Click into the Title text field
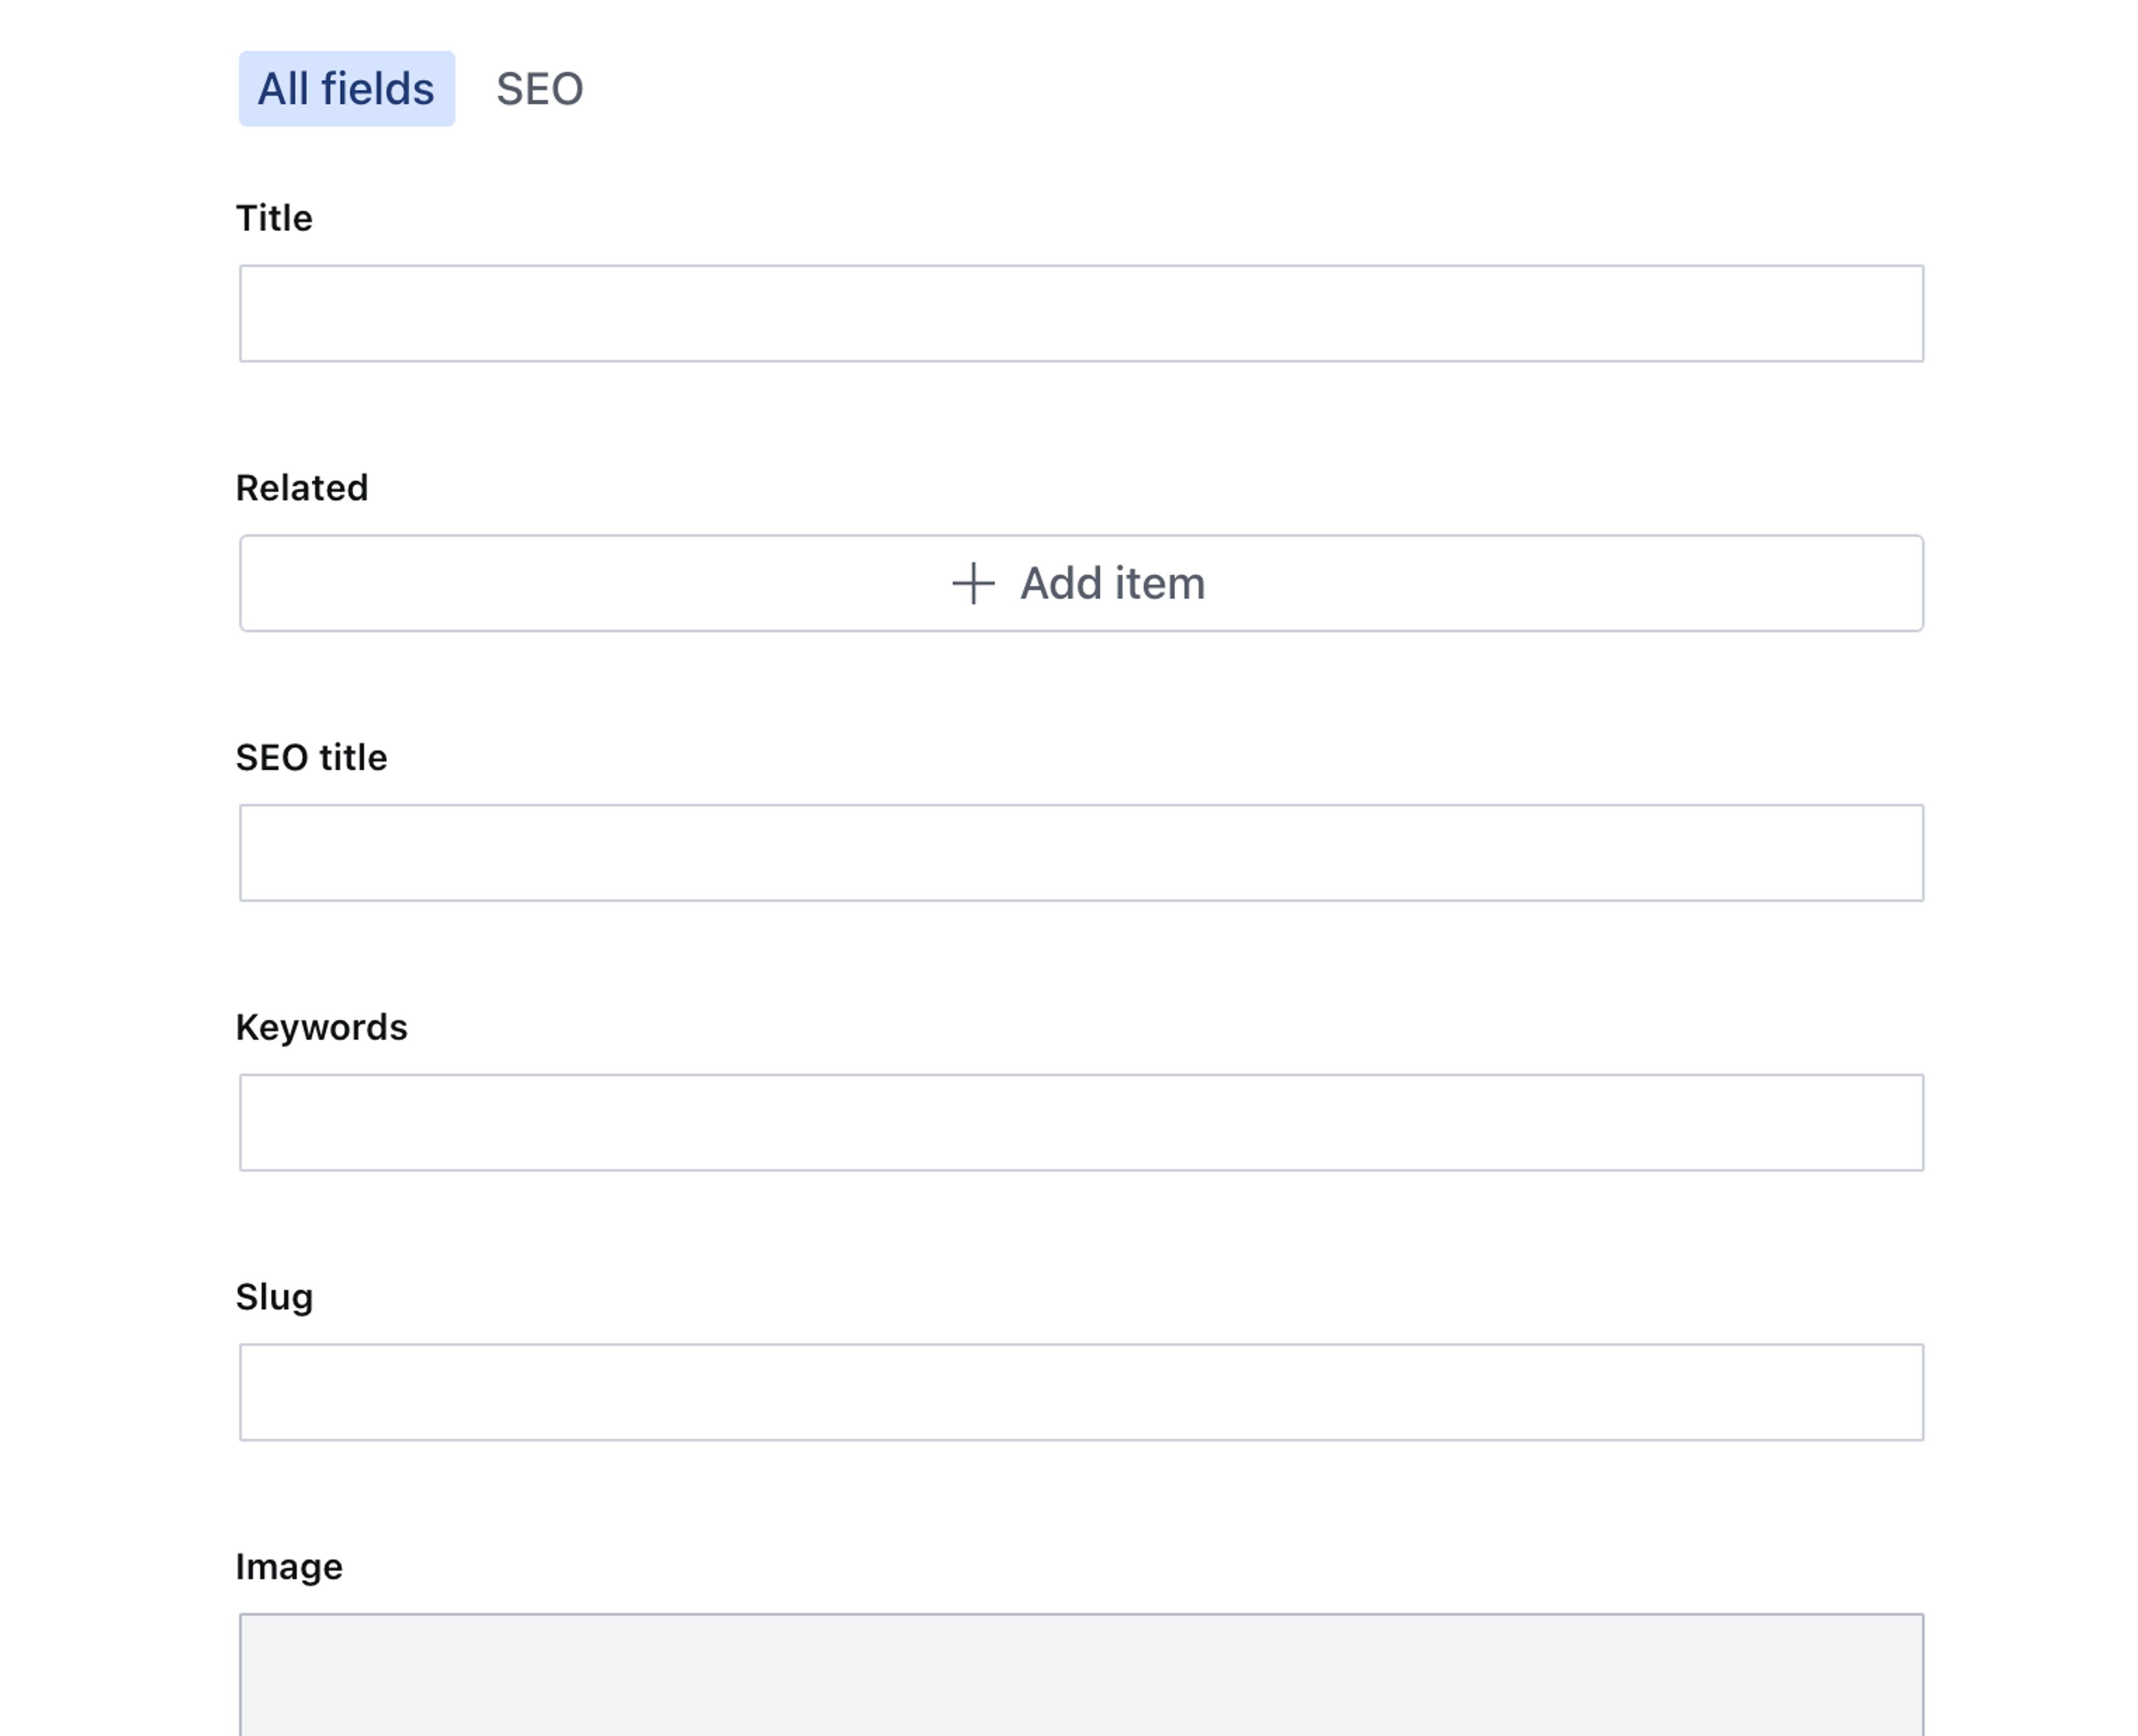Screen dimensions: 2138x1736 coord(1080,313)
